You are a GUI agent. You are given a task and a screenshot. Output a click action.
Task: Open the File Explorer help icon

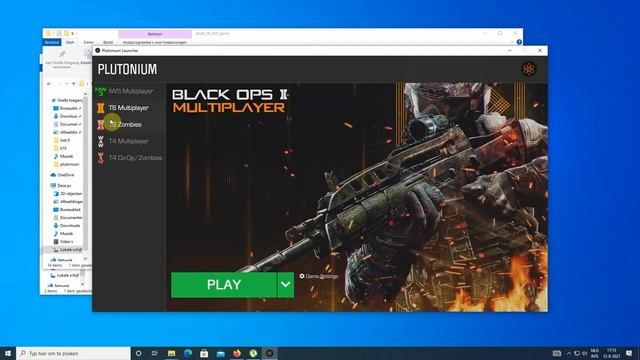tap(519, 42)
